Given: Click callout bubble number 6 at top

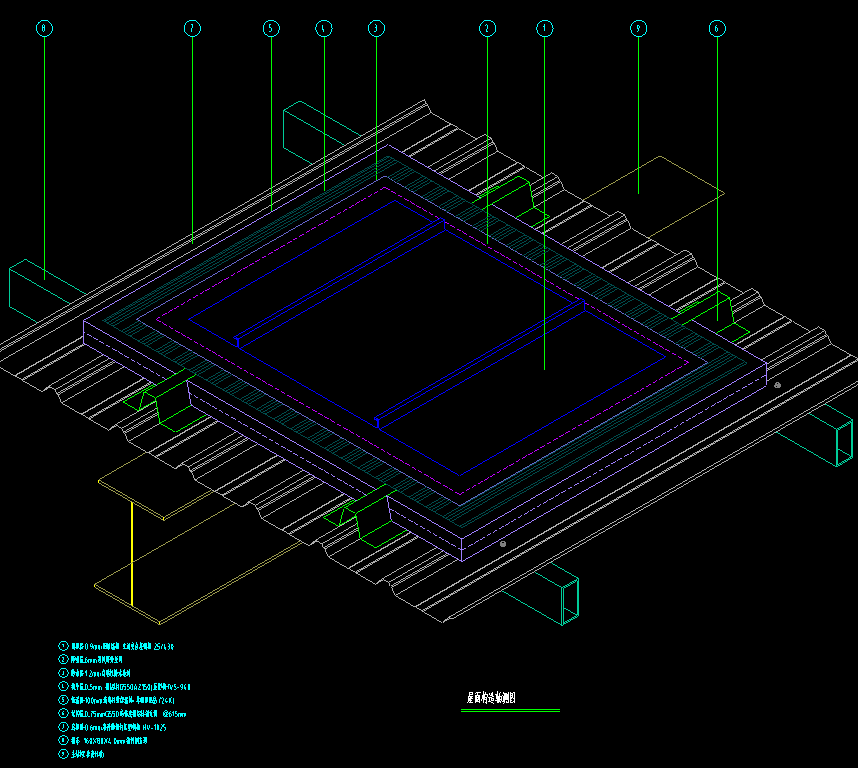Looking at the screenshot, I should (x=717, y=28).
